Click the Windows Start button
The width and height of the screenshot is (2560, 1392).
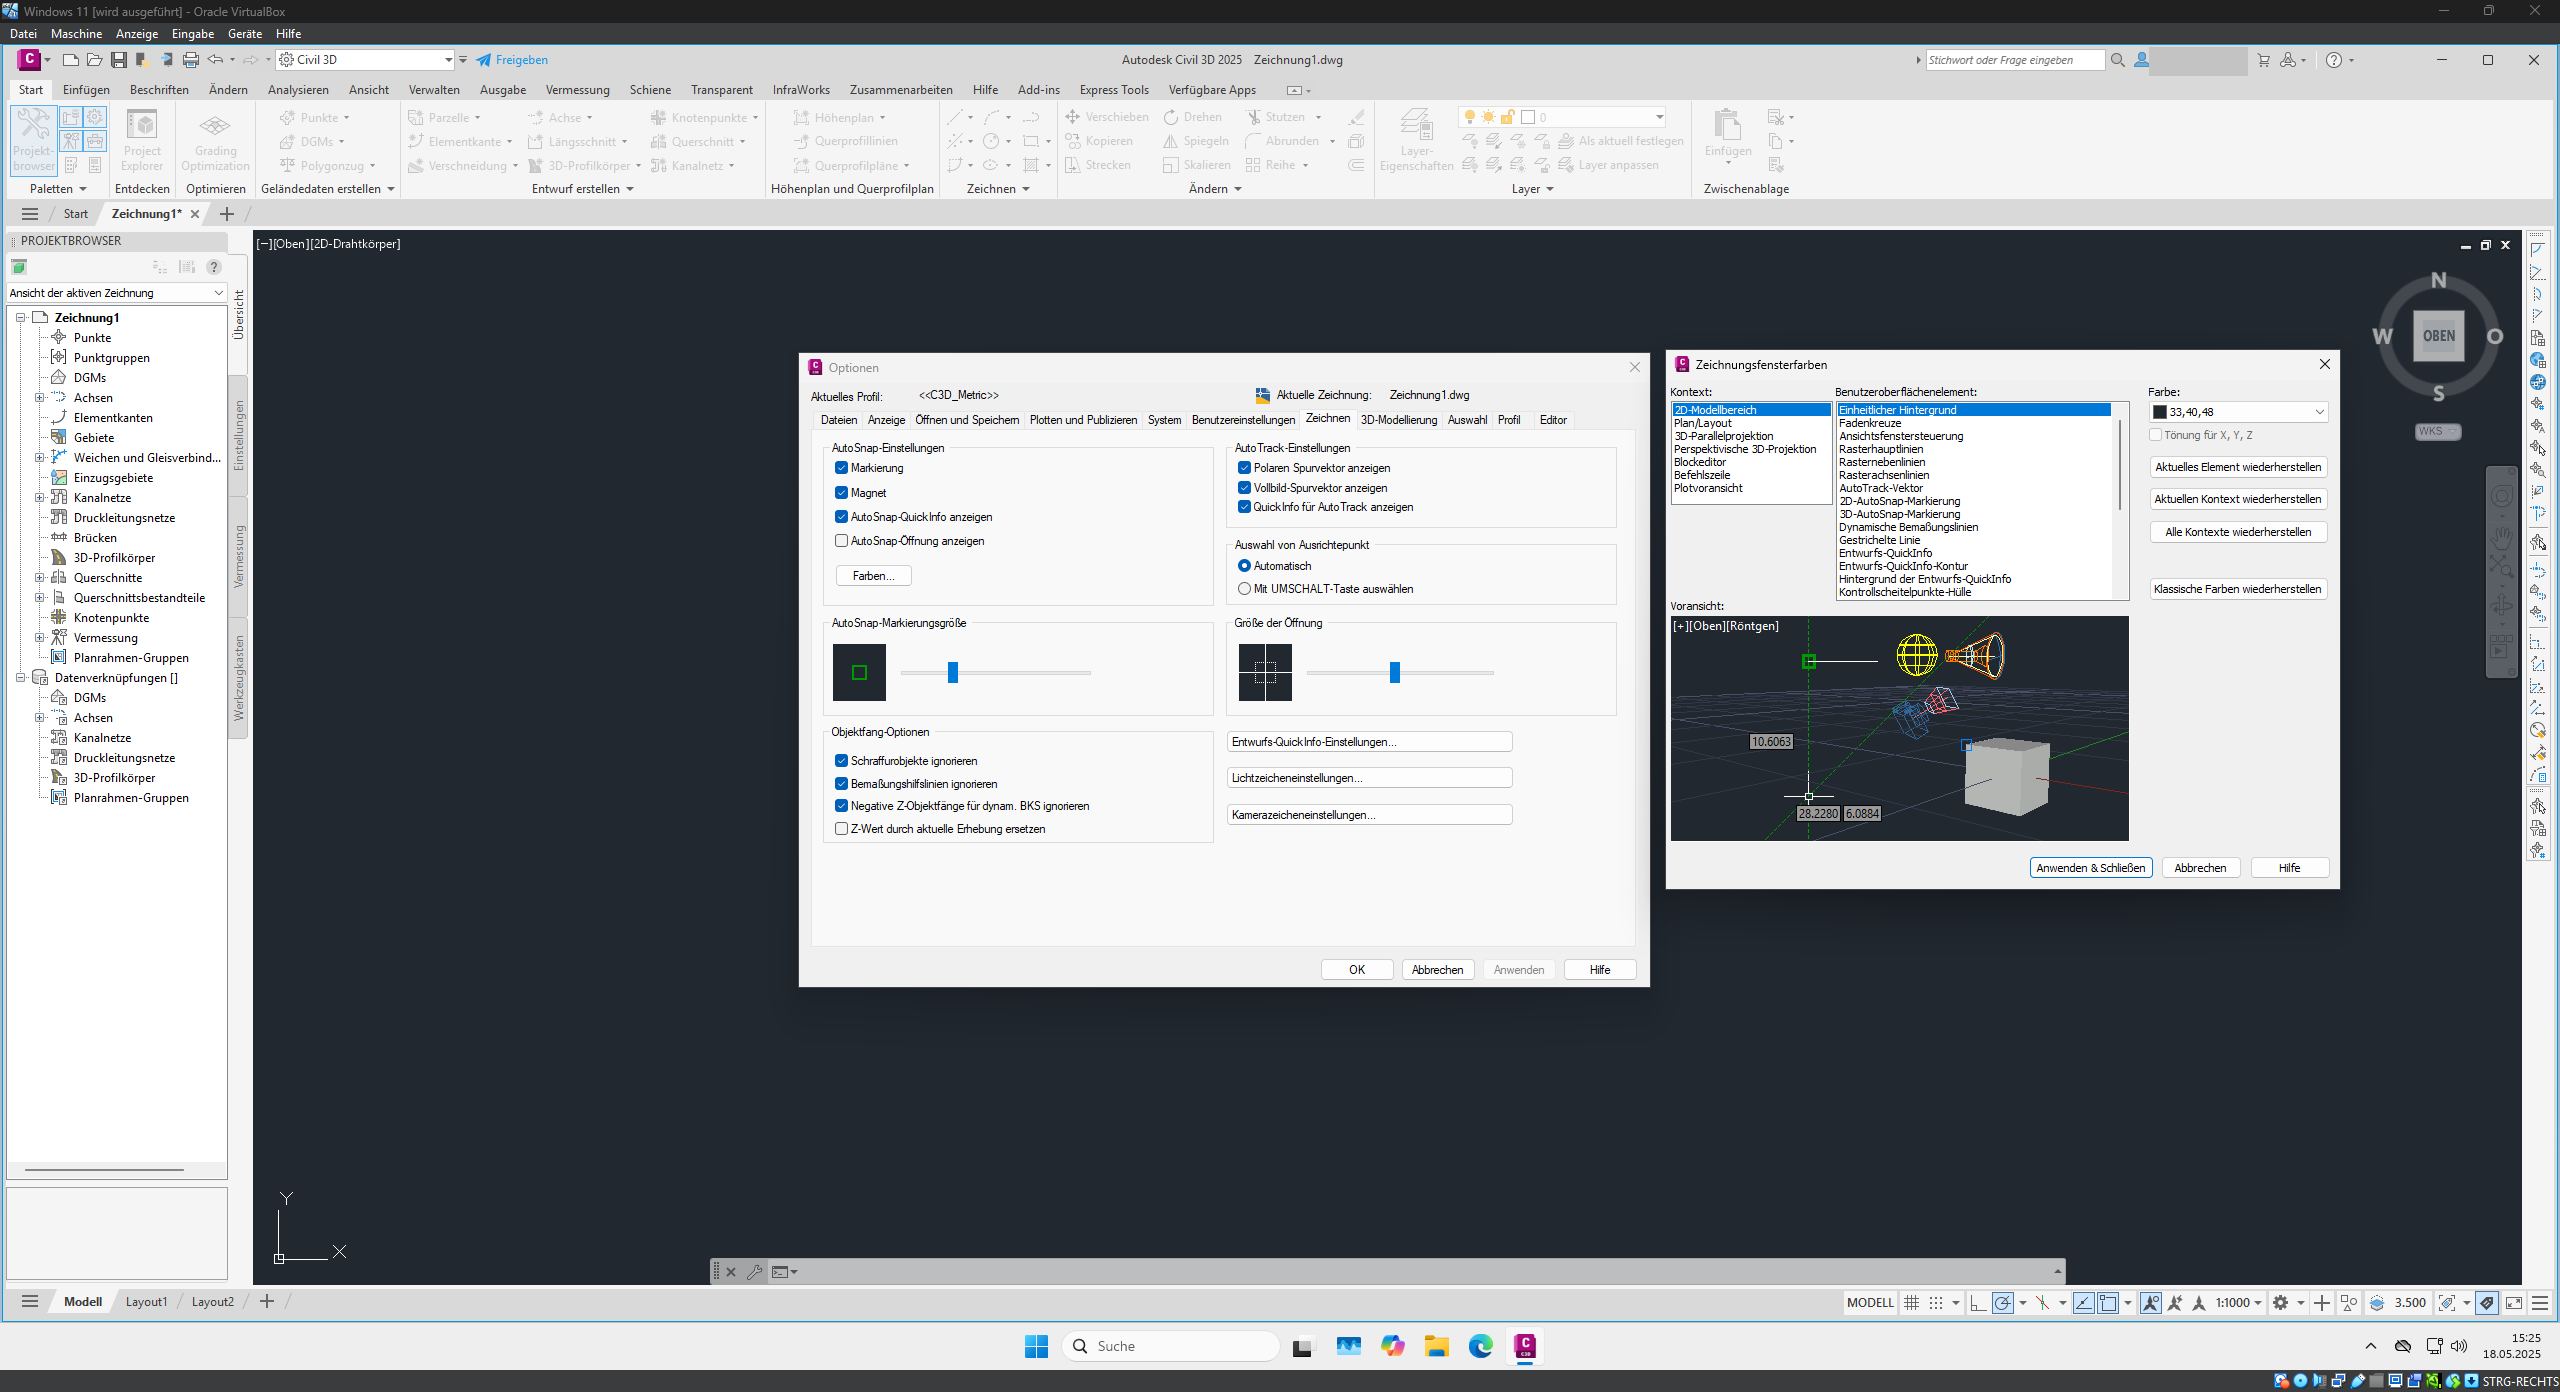coord(1036,1346)
